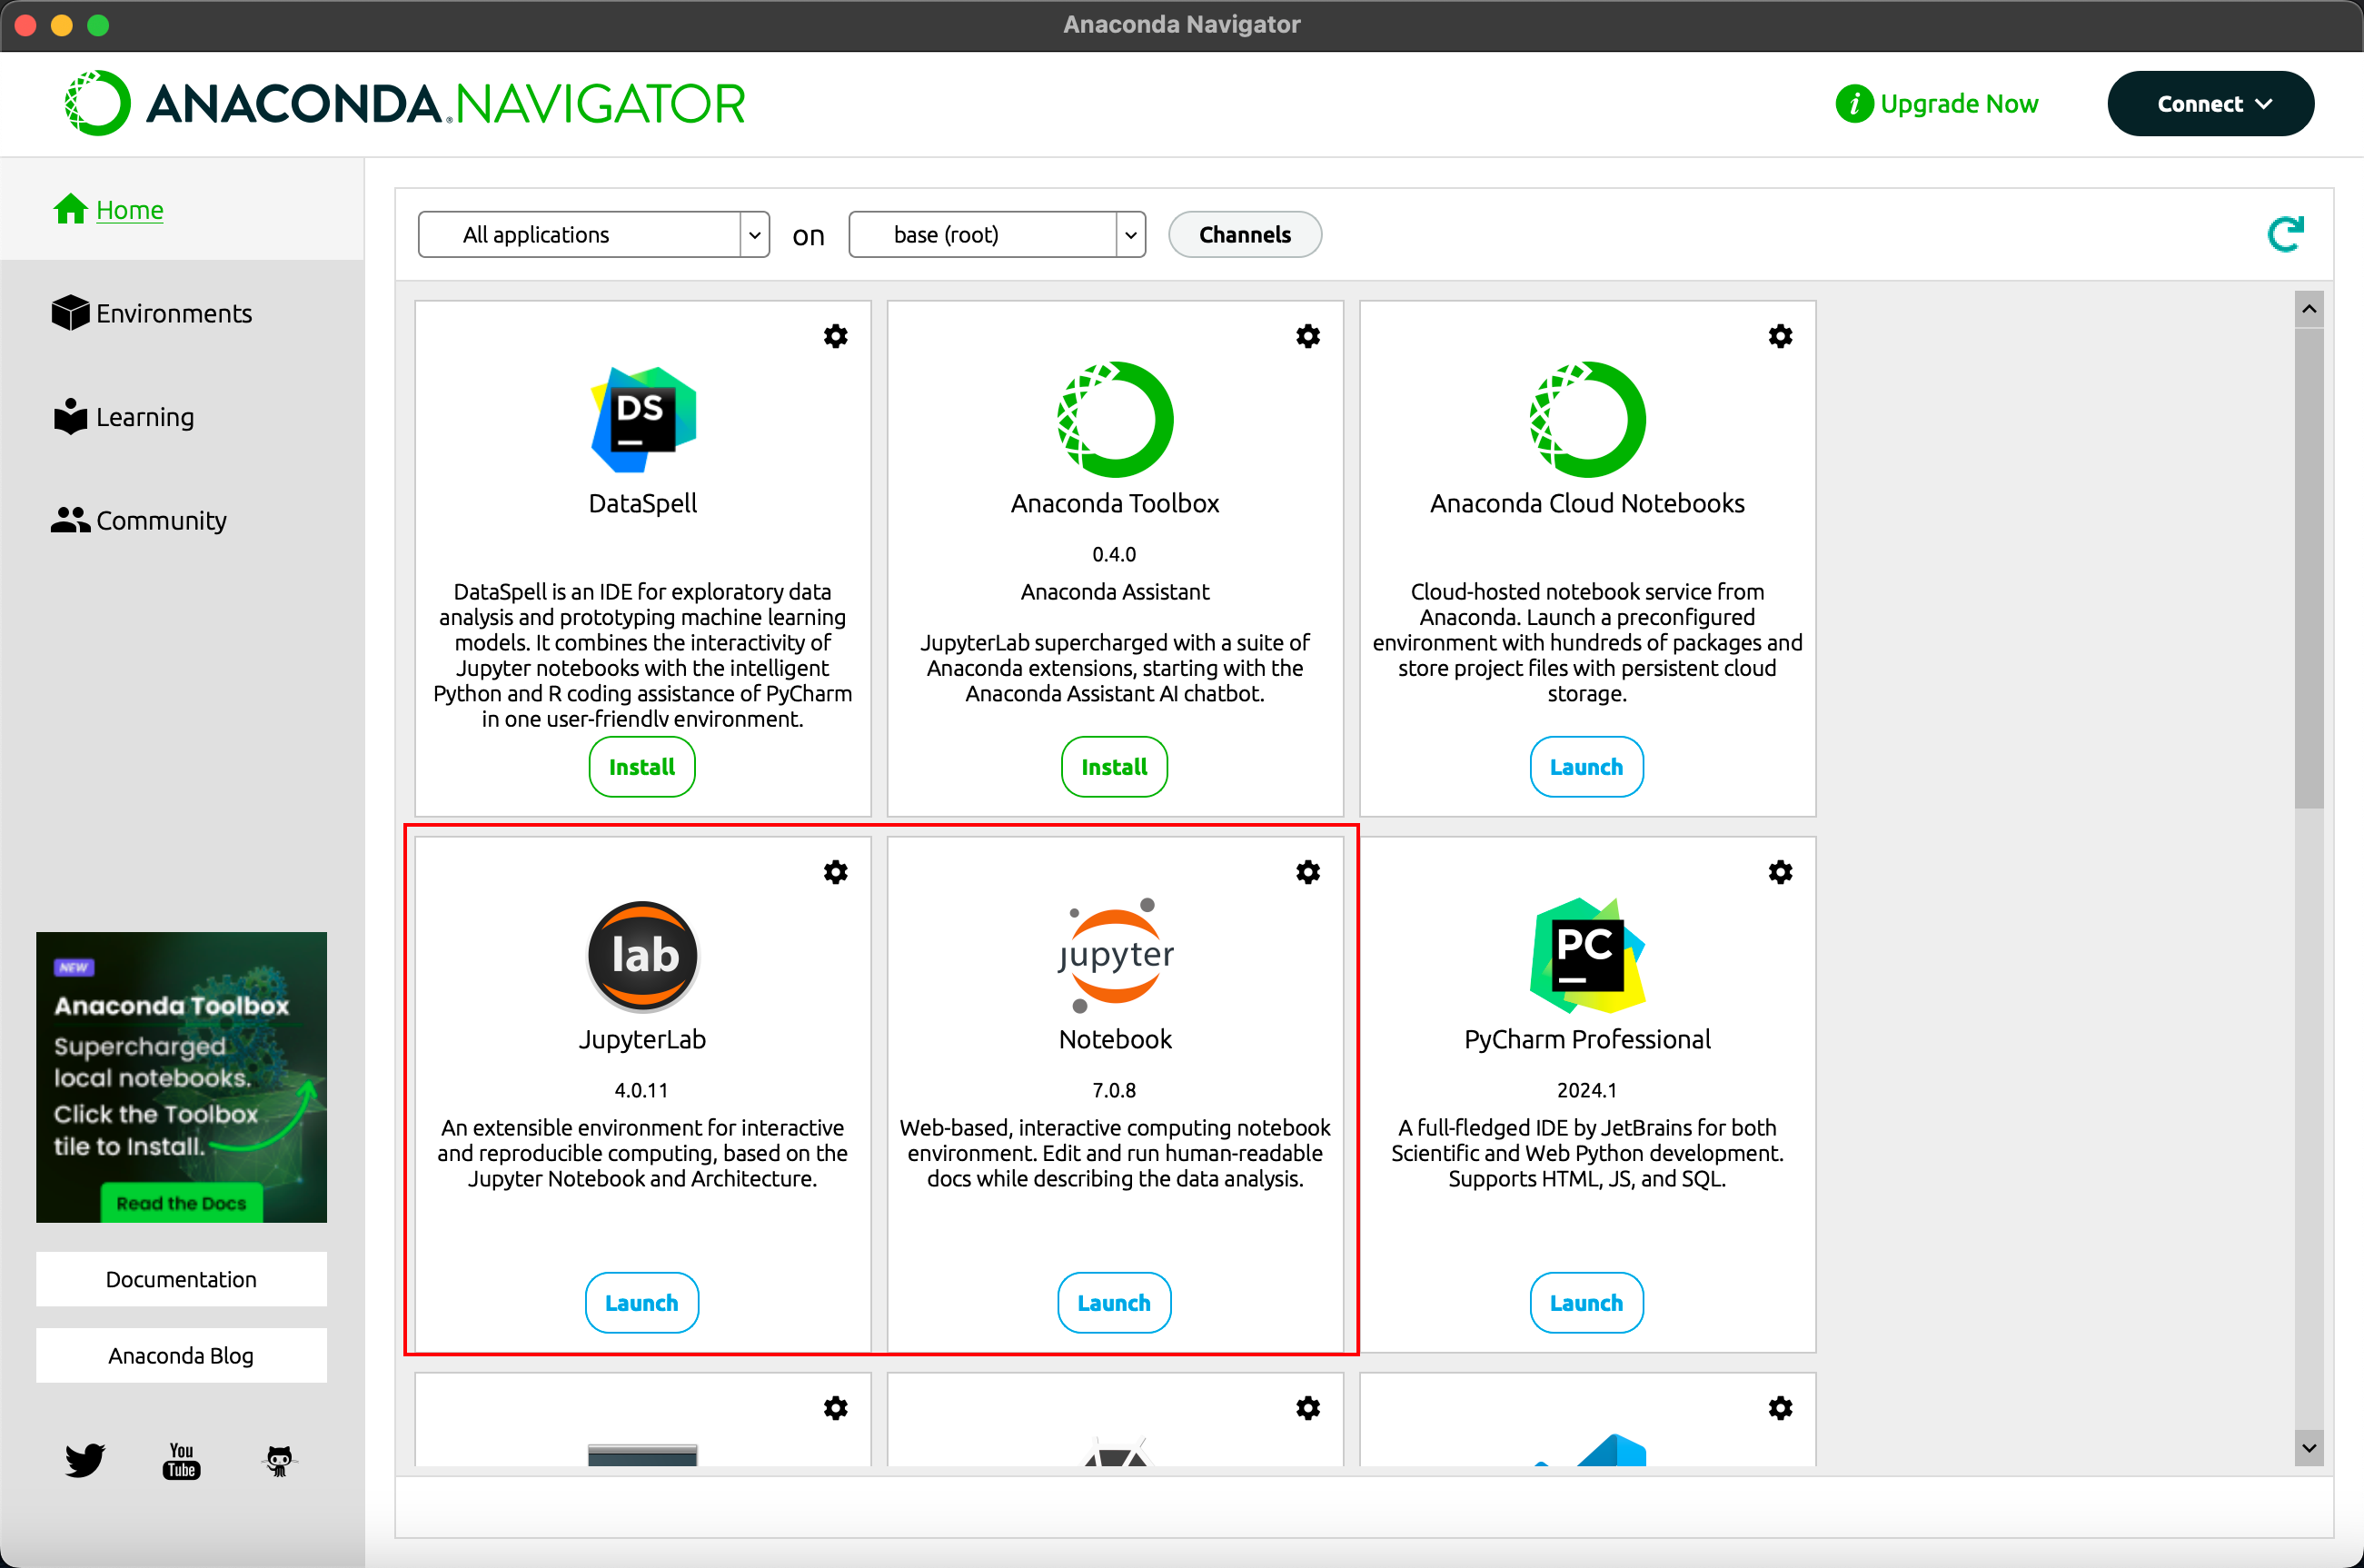Launch Anaconda Cloud Notebooks
Viewport: 2364px width, 1568px height.
pyautogui.click(x=1587, y=767)
